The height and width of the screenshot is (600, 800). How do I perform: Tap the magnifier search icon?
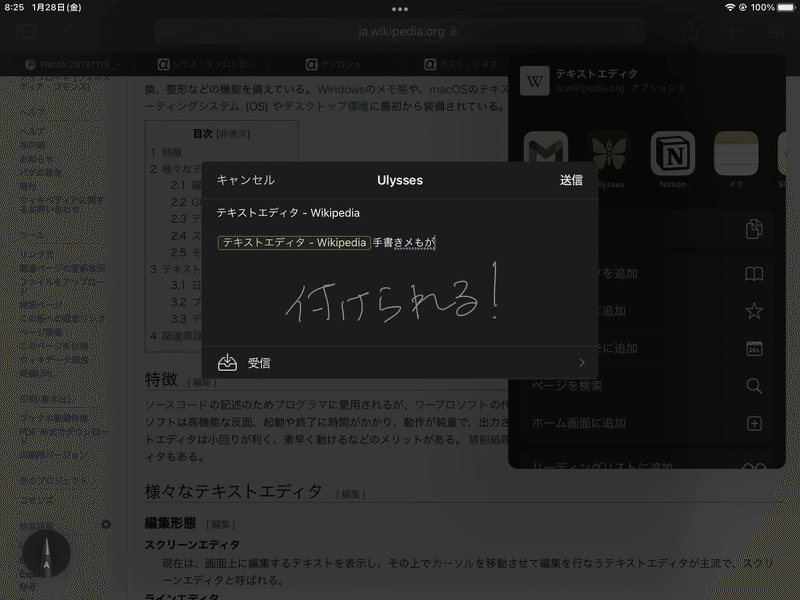click(x=754, y=386)
